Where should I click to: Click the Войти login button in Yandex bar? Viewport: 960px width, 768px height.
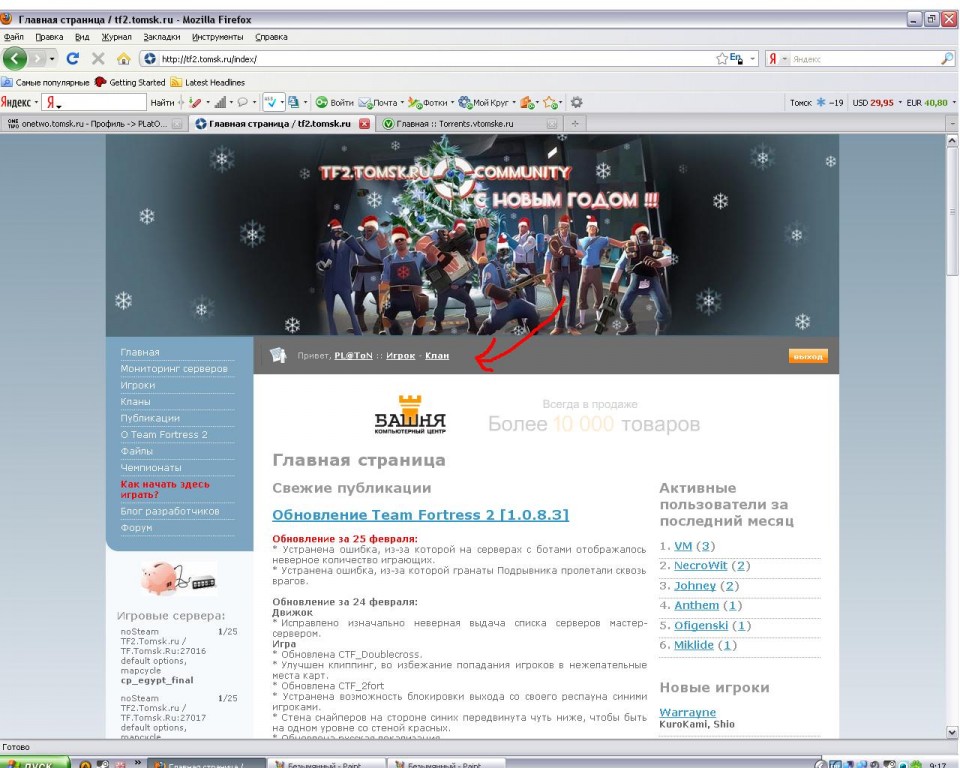[335, 102]
